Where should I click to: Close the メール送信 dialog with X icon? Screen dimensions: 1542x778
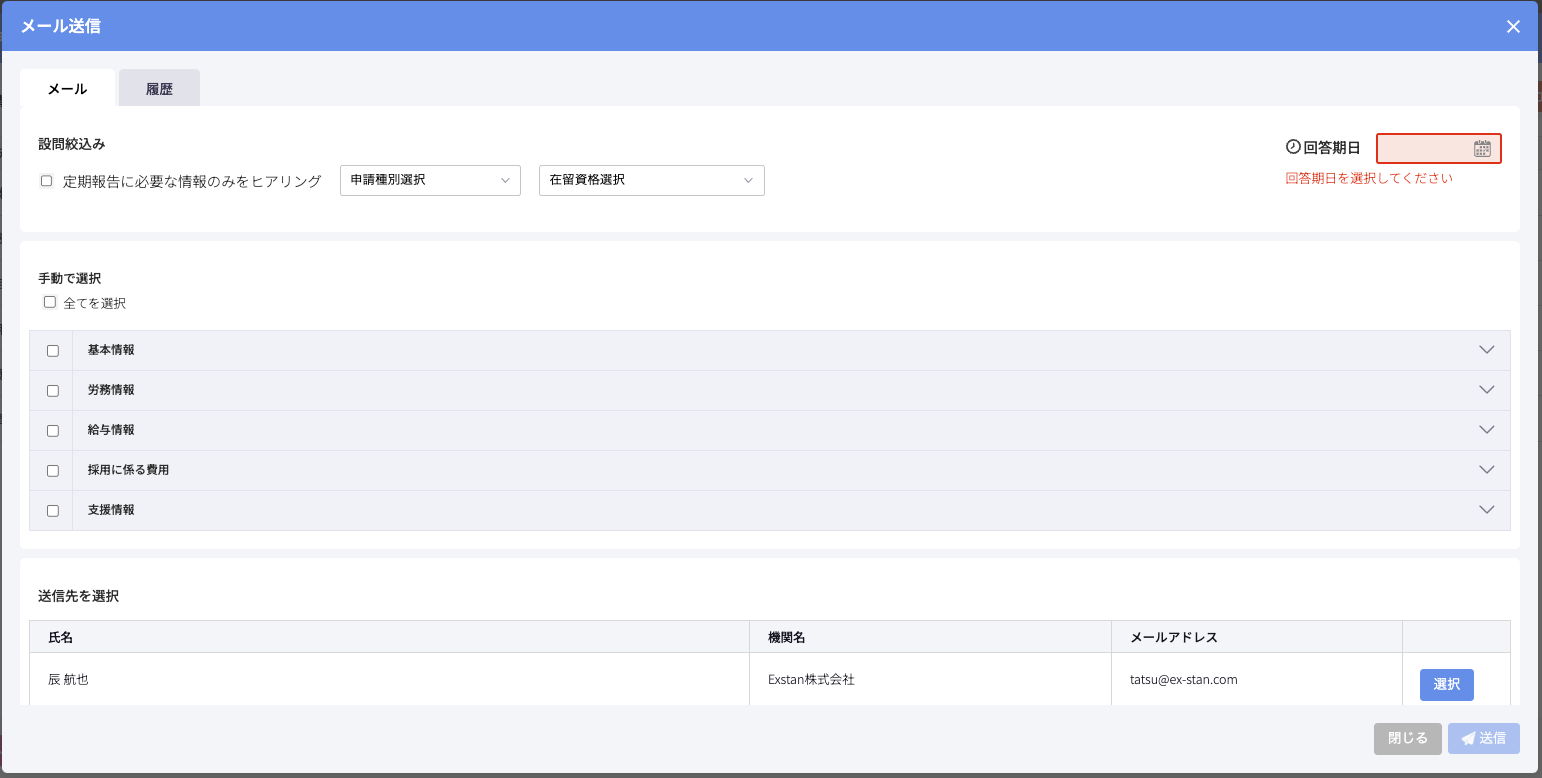[1513, 27]
